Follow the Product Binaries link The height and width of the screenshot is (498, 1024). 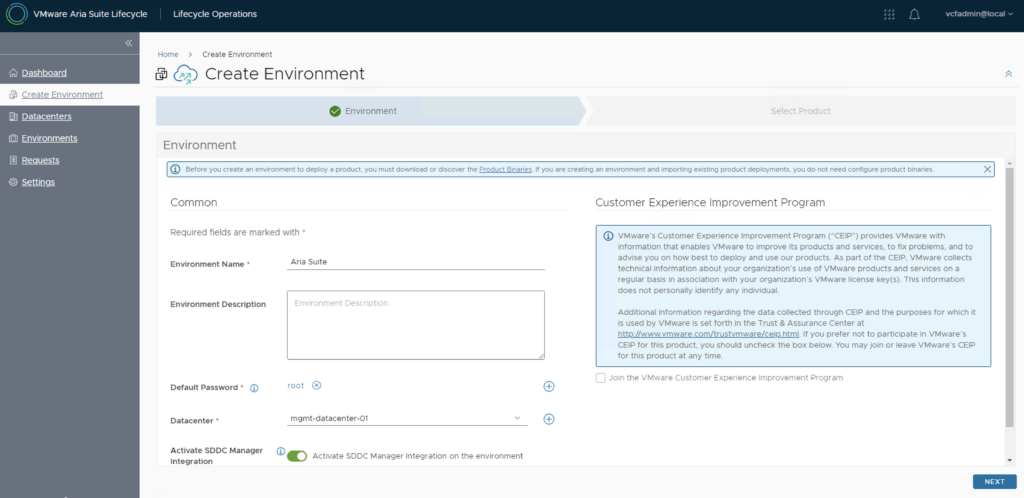[x=505, y=170]
